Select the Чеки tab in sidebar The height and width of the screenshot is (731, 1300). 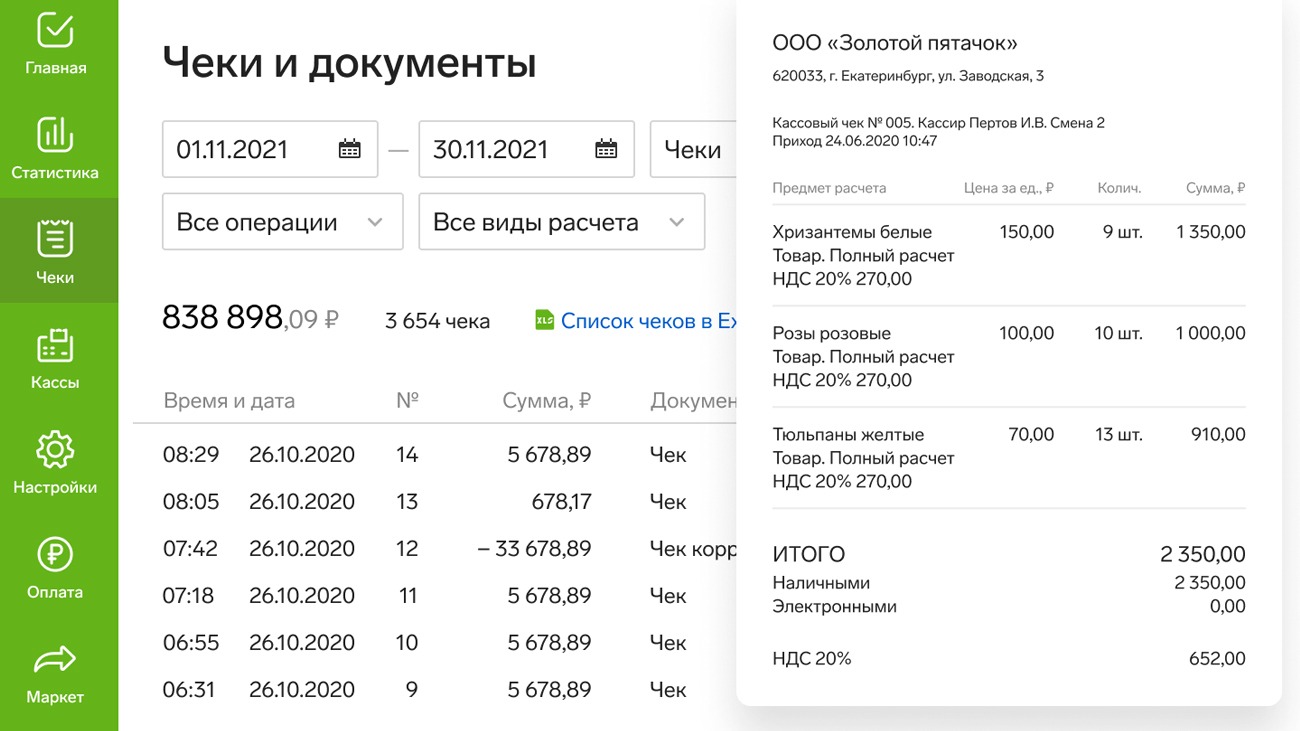55,250
